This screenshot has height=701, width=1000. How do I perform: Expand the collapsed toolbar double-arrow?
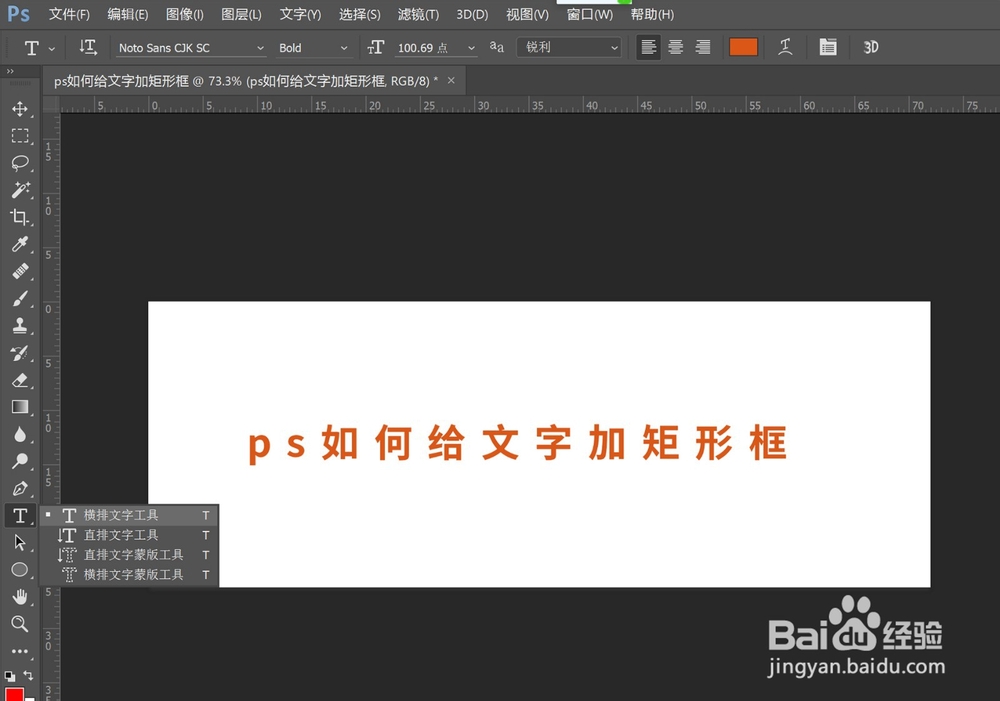click(10, 71)
